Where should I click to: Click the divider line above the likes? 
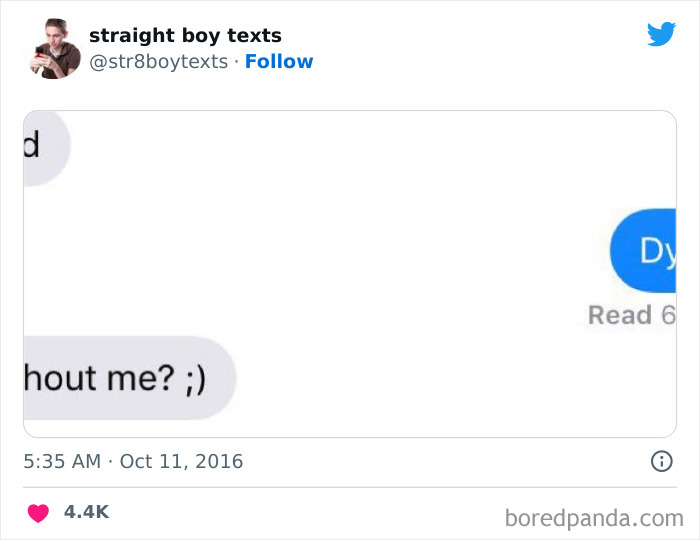350,488
